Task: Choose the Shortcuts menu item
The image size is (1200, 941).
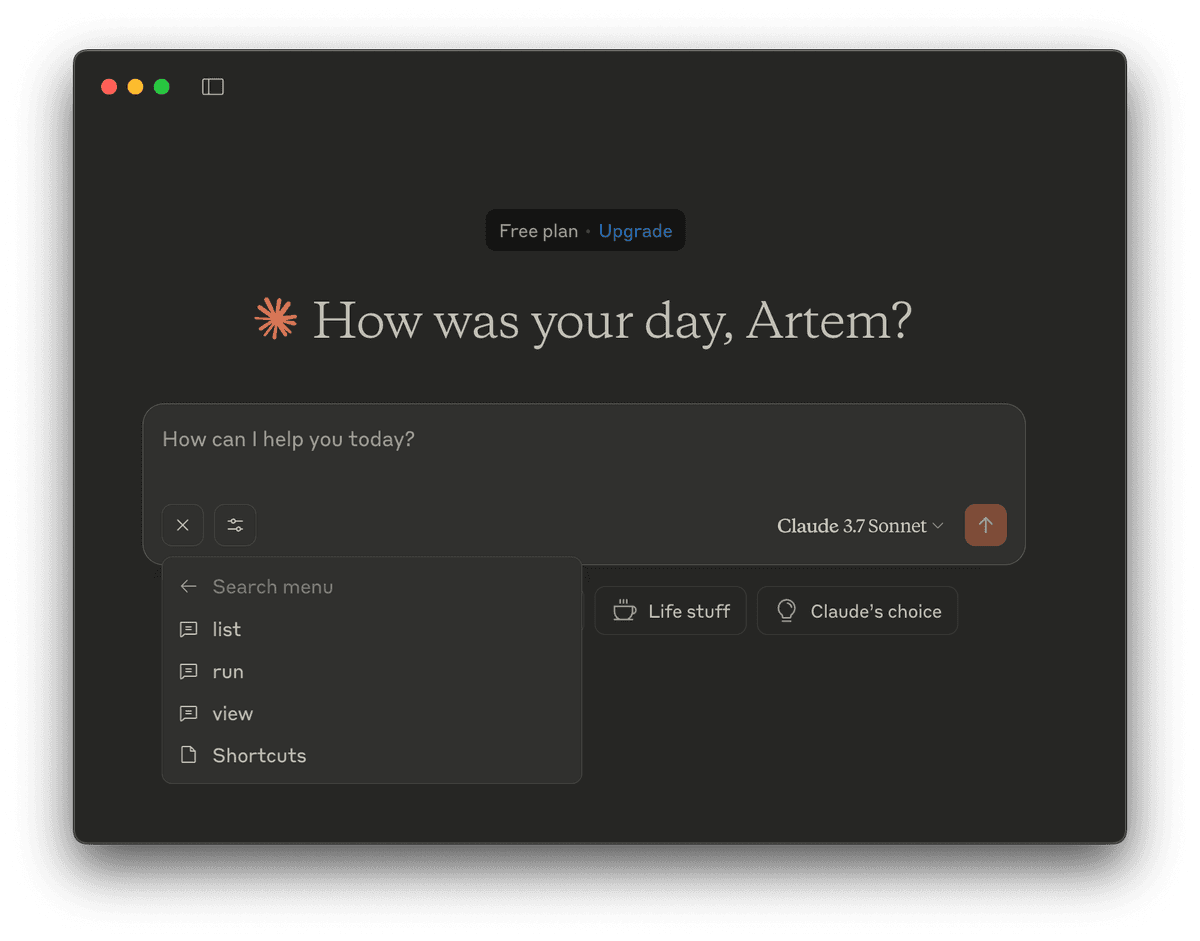Action: click(x=372, y=756)
